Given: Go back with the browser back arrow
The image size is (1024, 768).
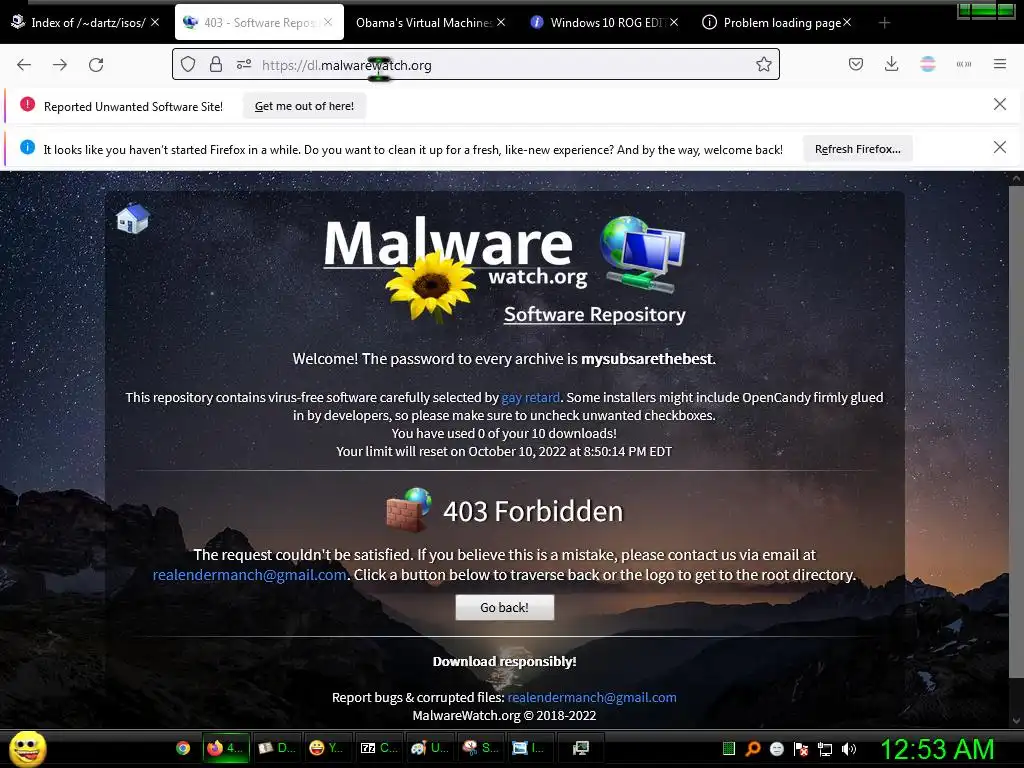Looking at the screenshot, I should [x=24, y=65].
